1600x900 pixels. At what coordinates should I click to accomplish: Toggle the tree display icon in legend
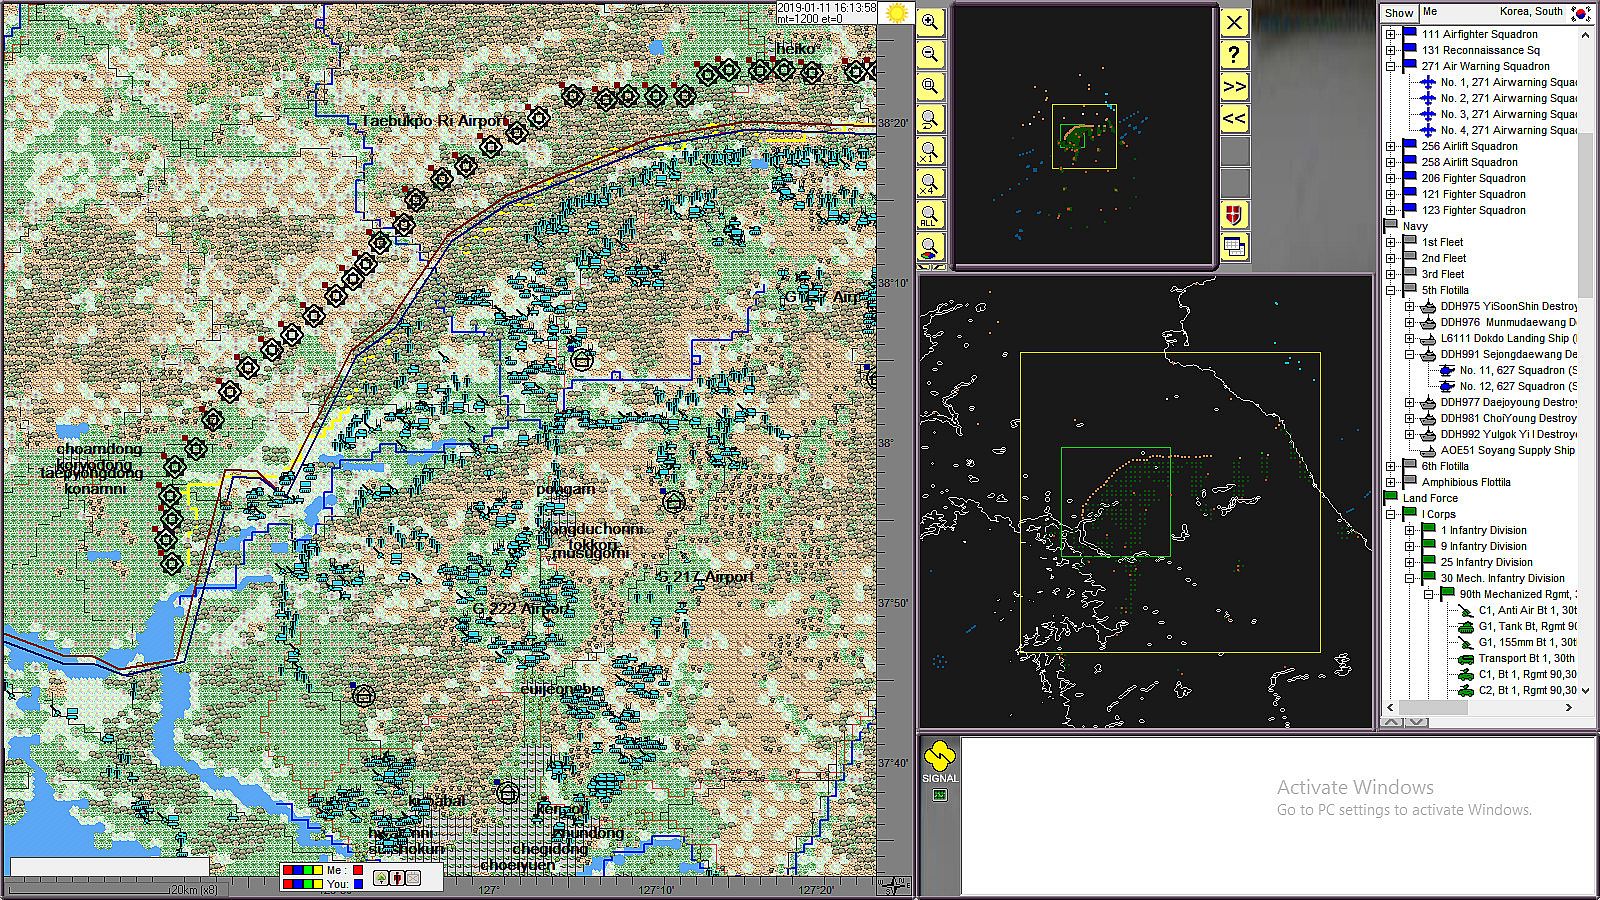tap(381, 878)
